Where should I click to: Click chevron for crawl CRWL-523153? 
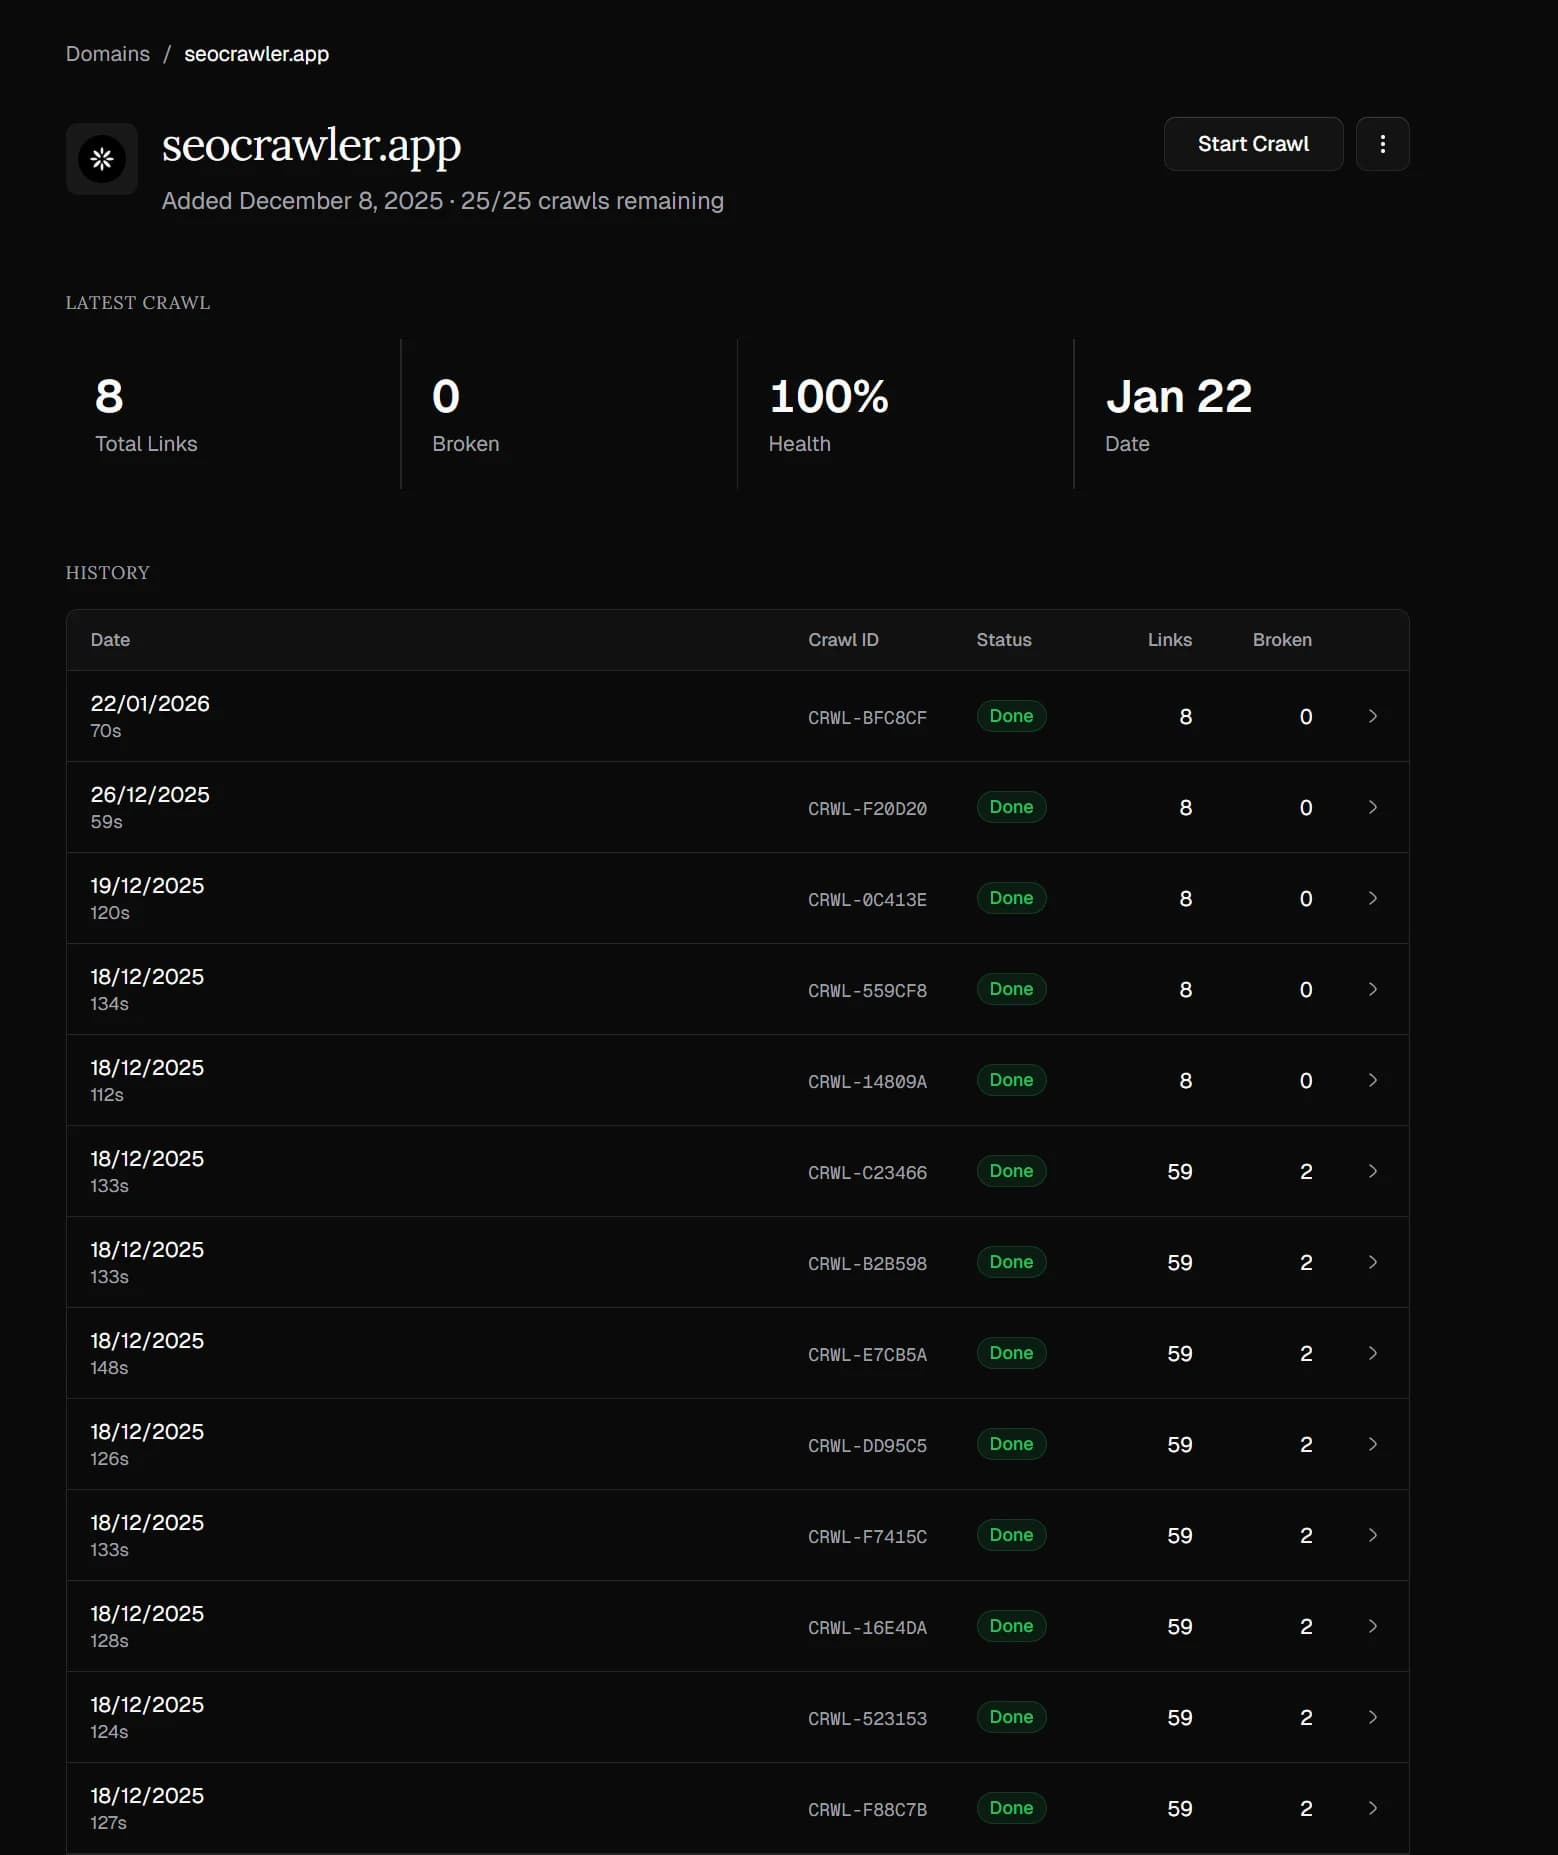[1373, 1717]
